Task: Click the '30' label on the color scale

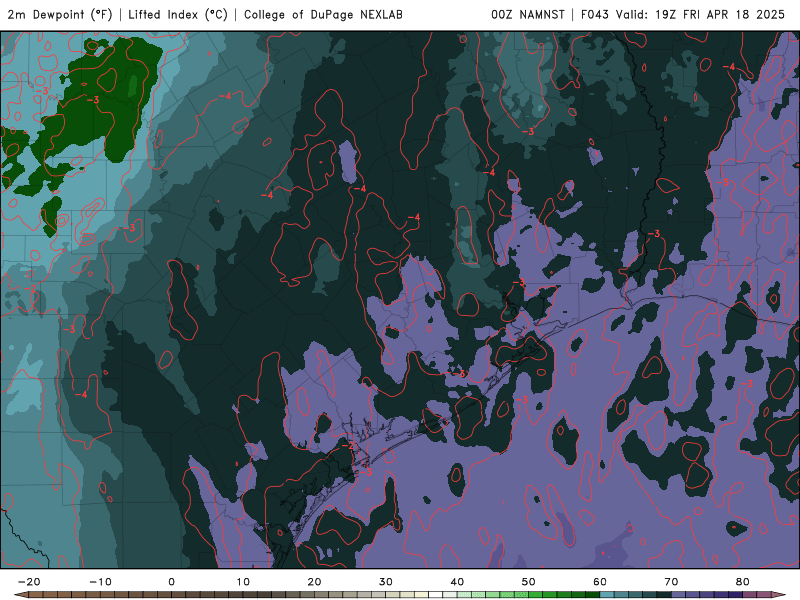Action: (x=386, y=582)
